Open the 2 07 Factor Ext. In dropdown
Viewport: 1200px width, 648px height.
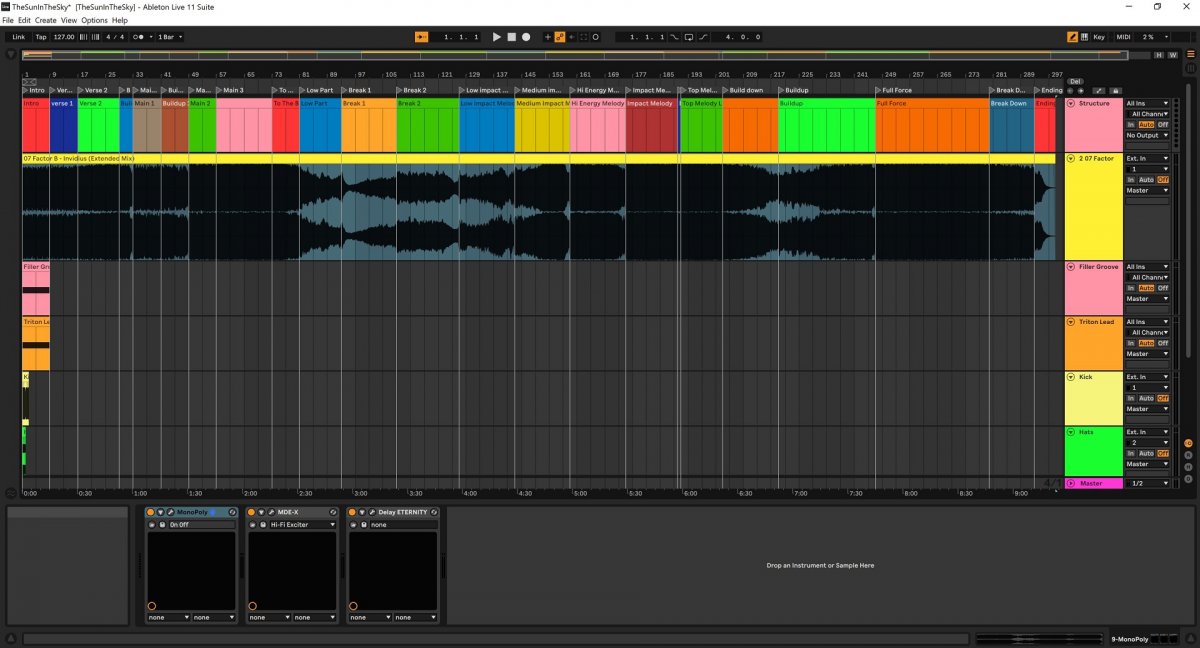pos(1147,158)
